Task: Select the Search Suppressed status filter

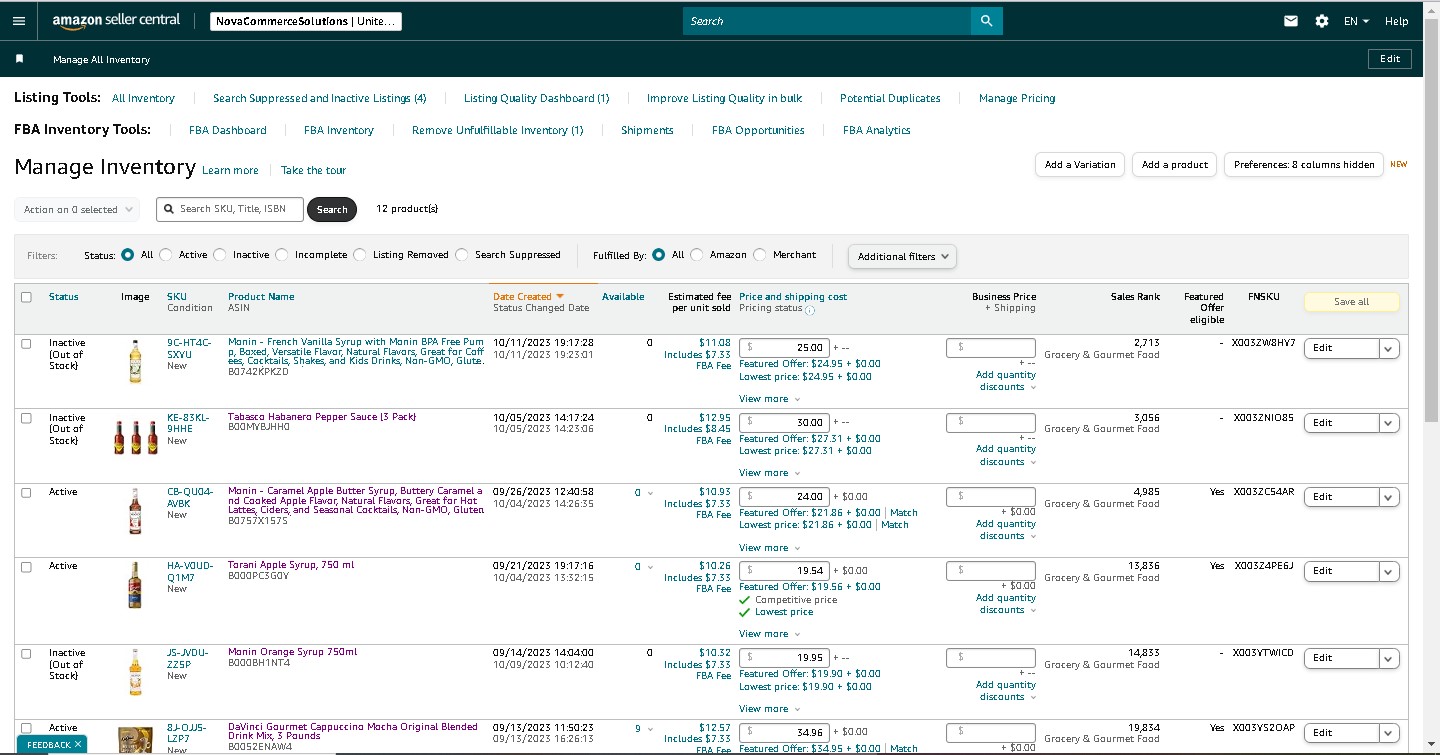Action: point(462,255)
